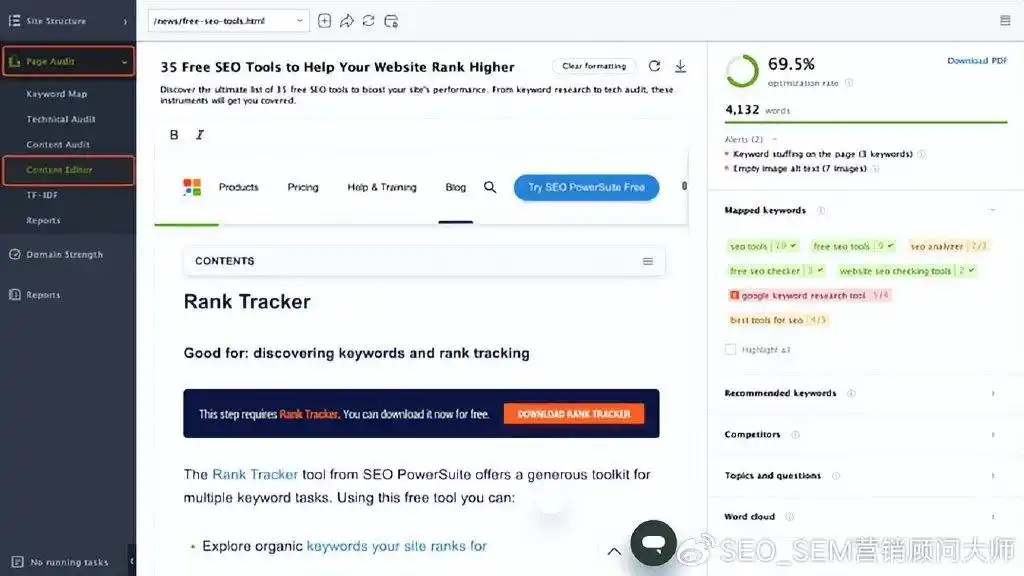The width and height of the screenshot is (1024, 576).
Task: Open Pricing in page navigation
Action: [x=303, y=187]
